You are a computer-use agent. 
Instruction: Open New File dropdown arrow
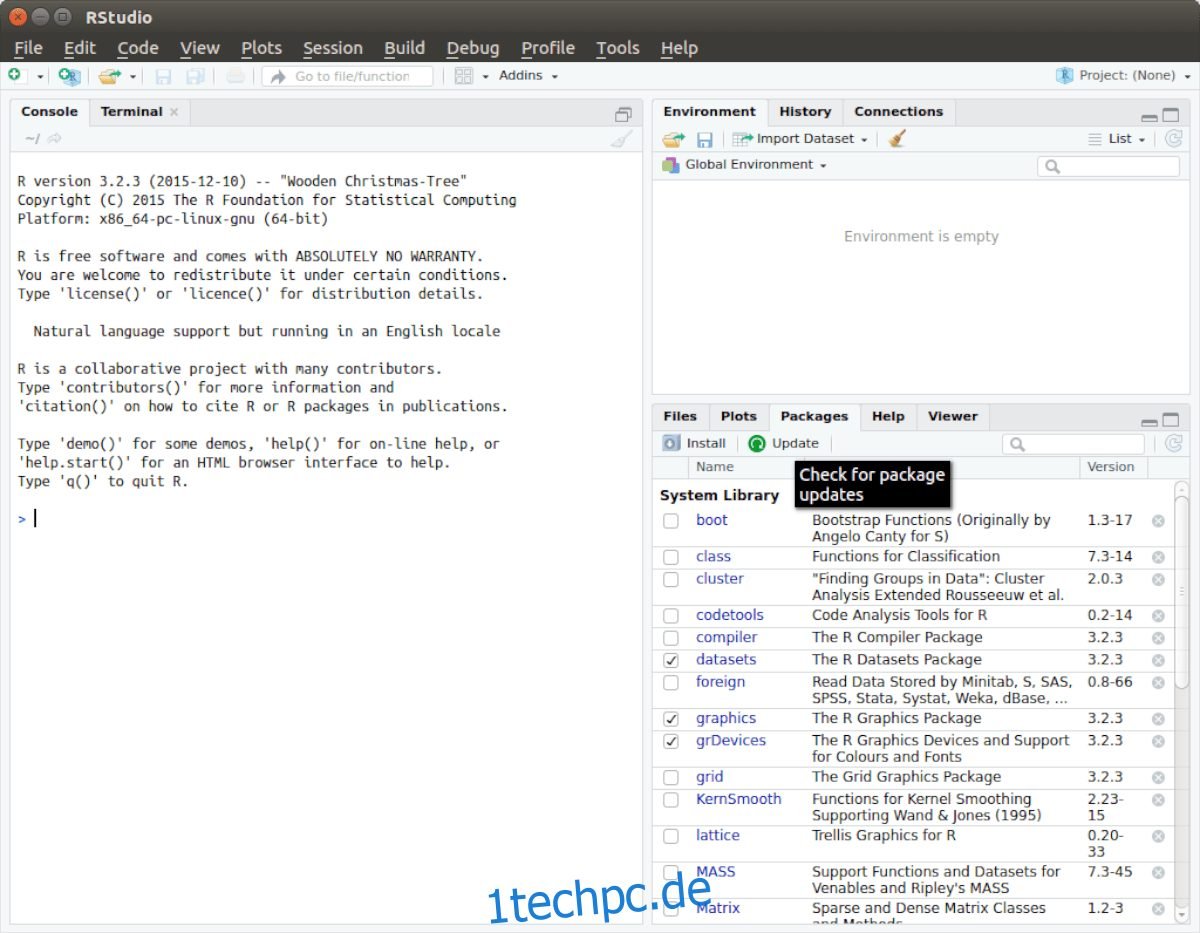point(41,76)
